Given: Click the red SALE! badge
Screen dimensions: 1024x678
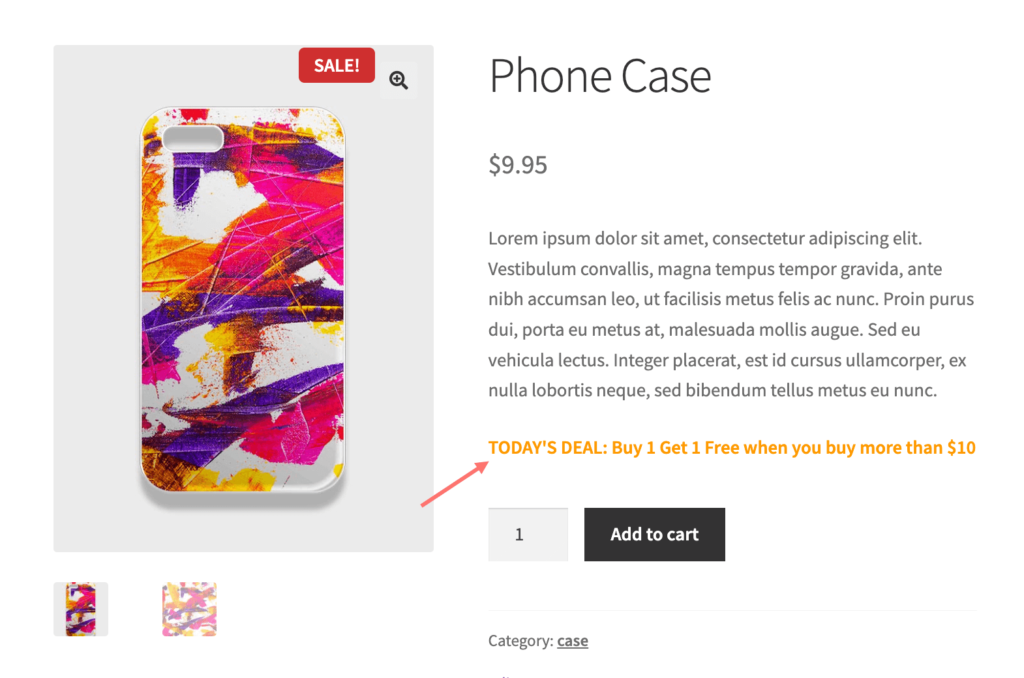Looking at the screenshot, I should coord(336,65).
